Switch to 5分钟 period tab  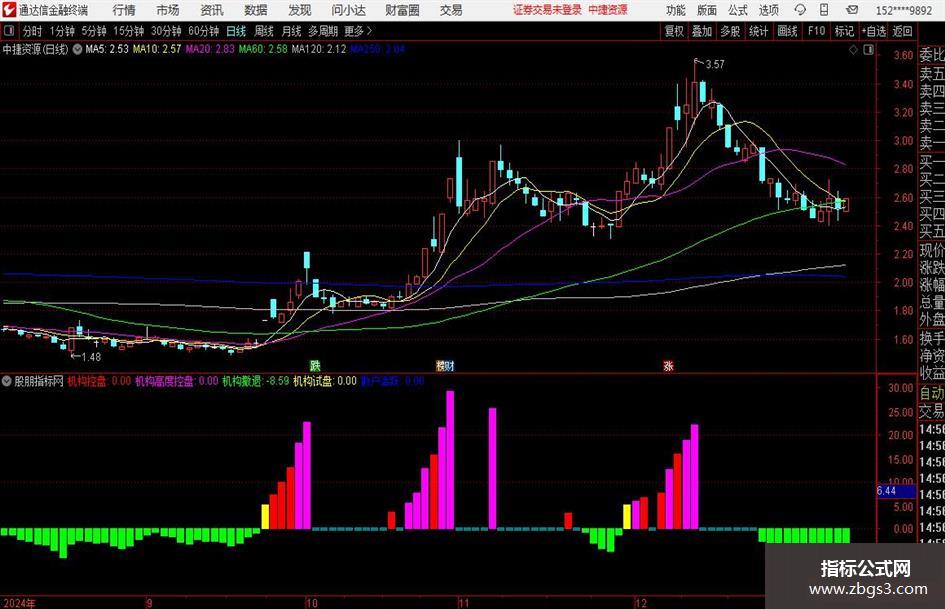pyautogui.click(x=94, y=31)
